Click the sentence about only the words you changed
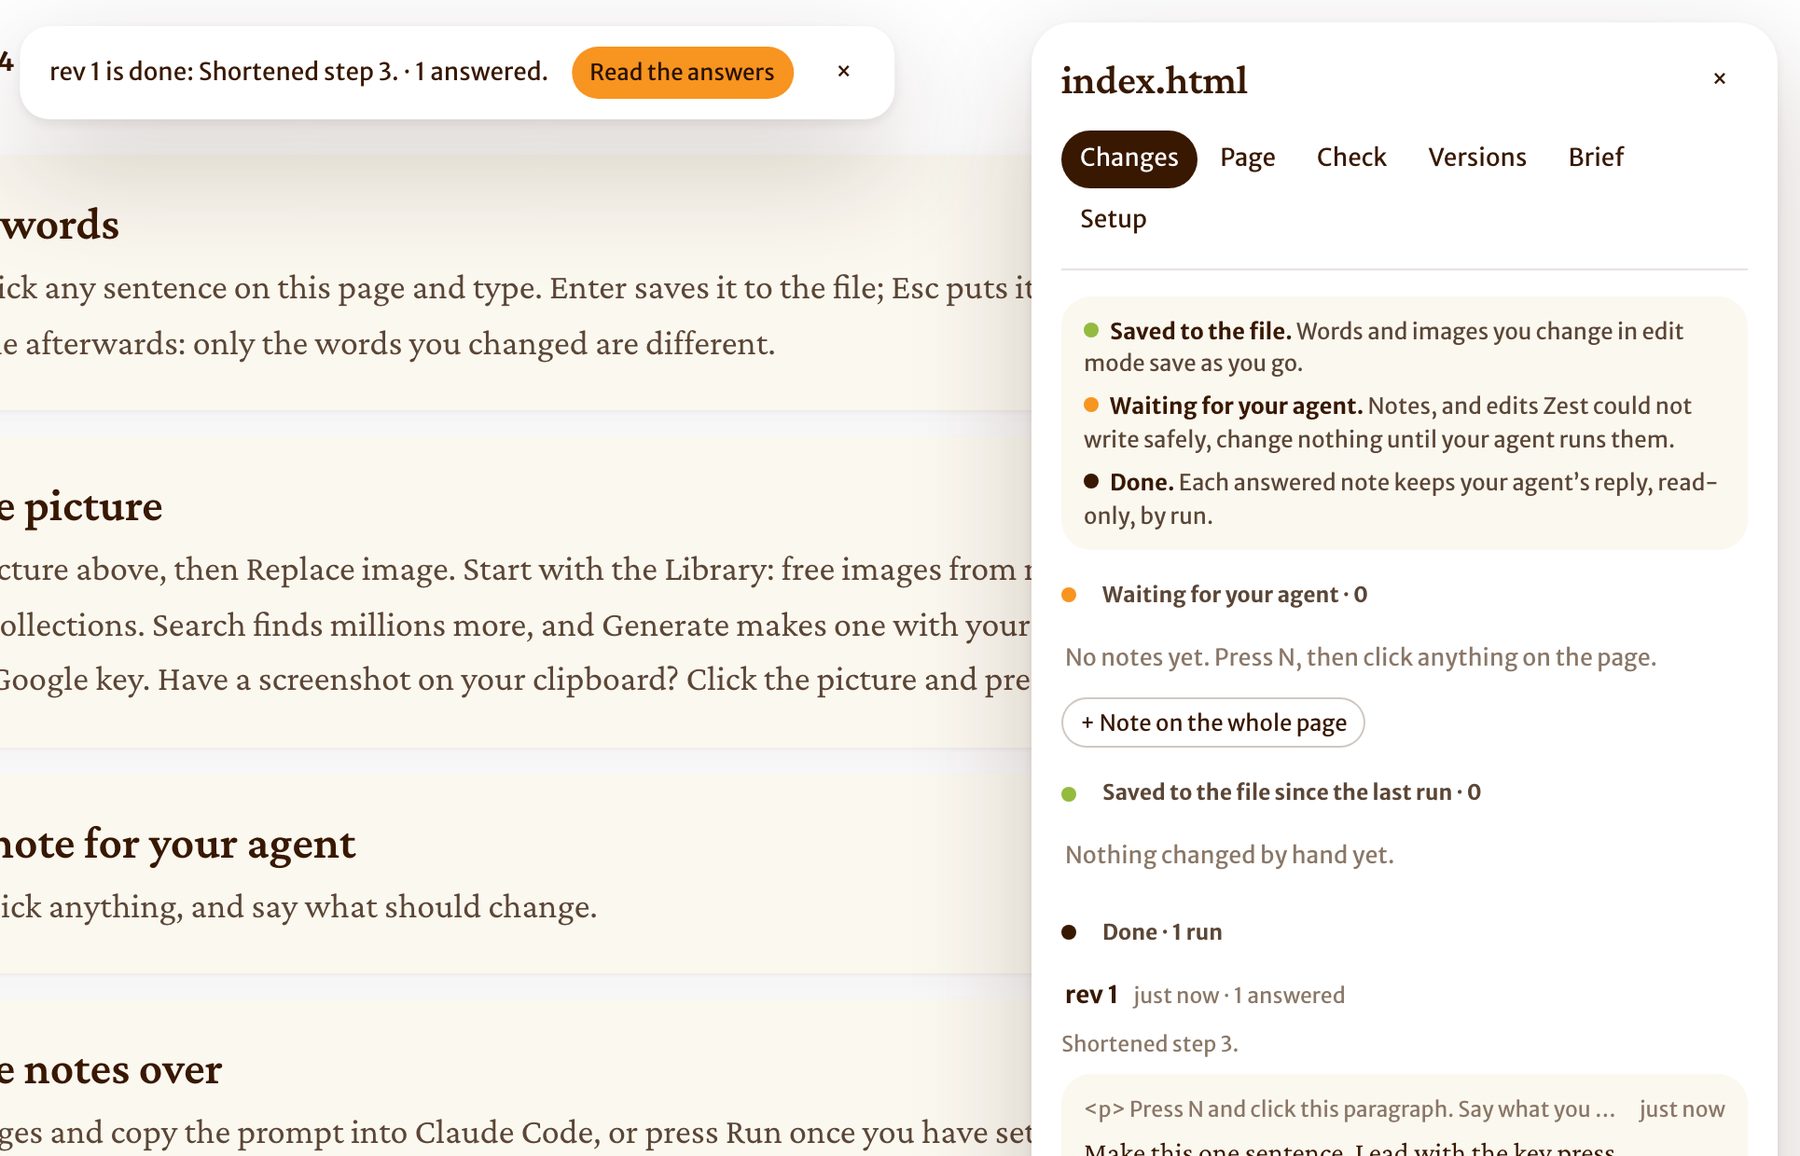The image size is (1800, 1156). pyautogui.click(x=388, y=344)
